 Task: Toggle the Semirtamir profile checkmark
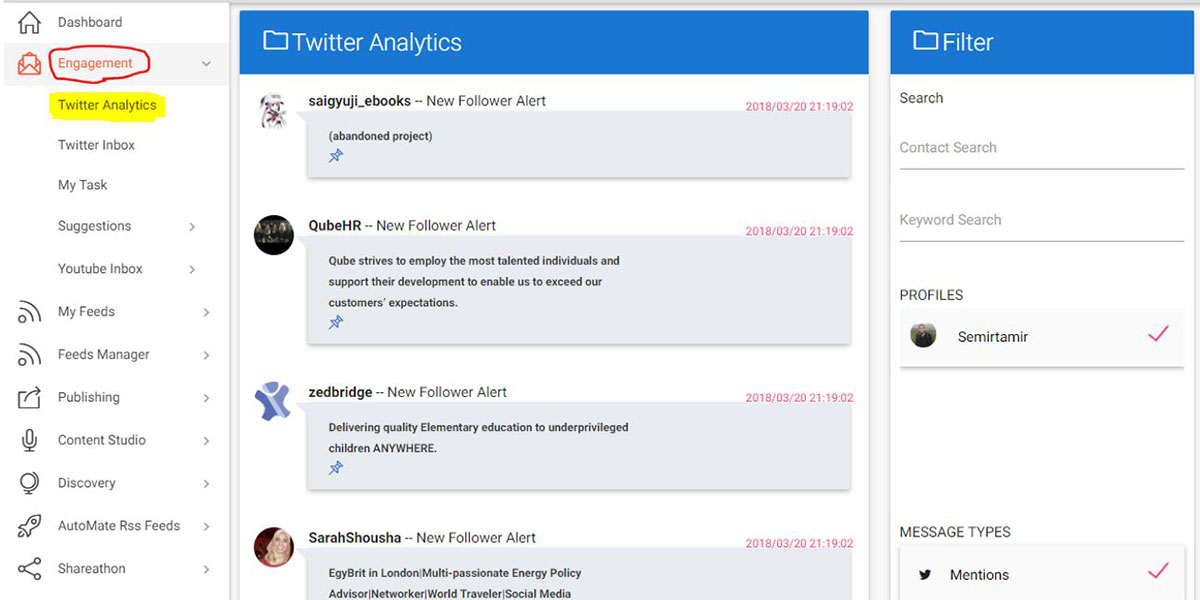click(1158, 335)
